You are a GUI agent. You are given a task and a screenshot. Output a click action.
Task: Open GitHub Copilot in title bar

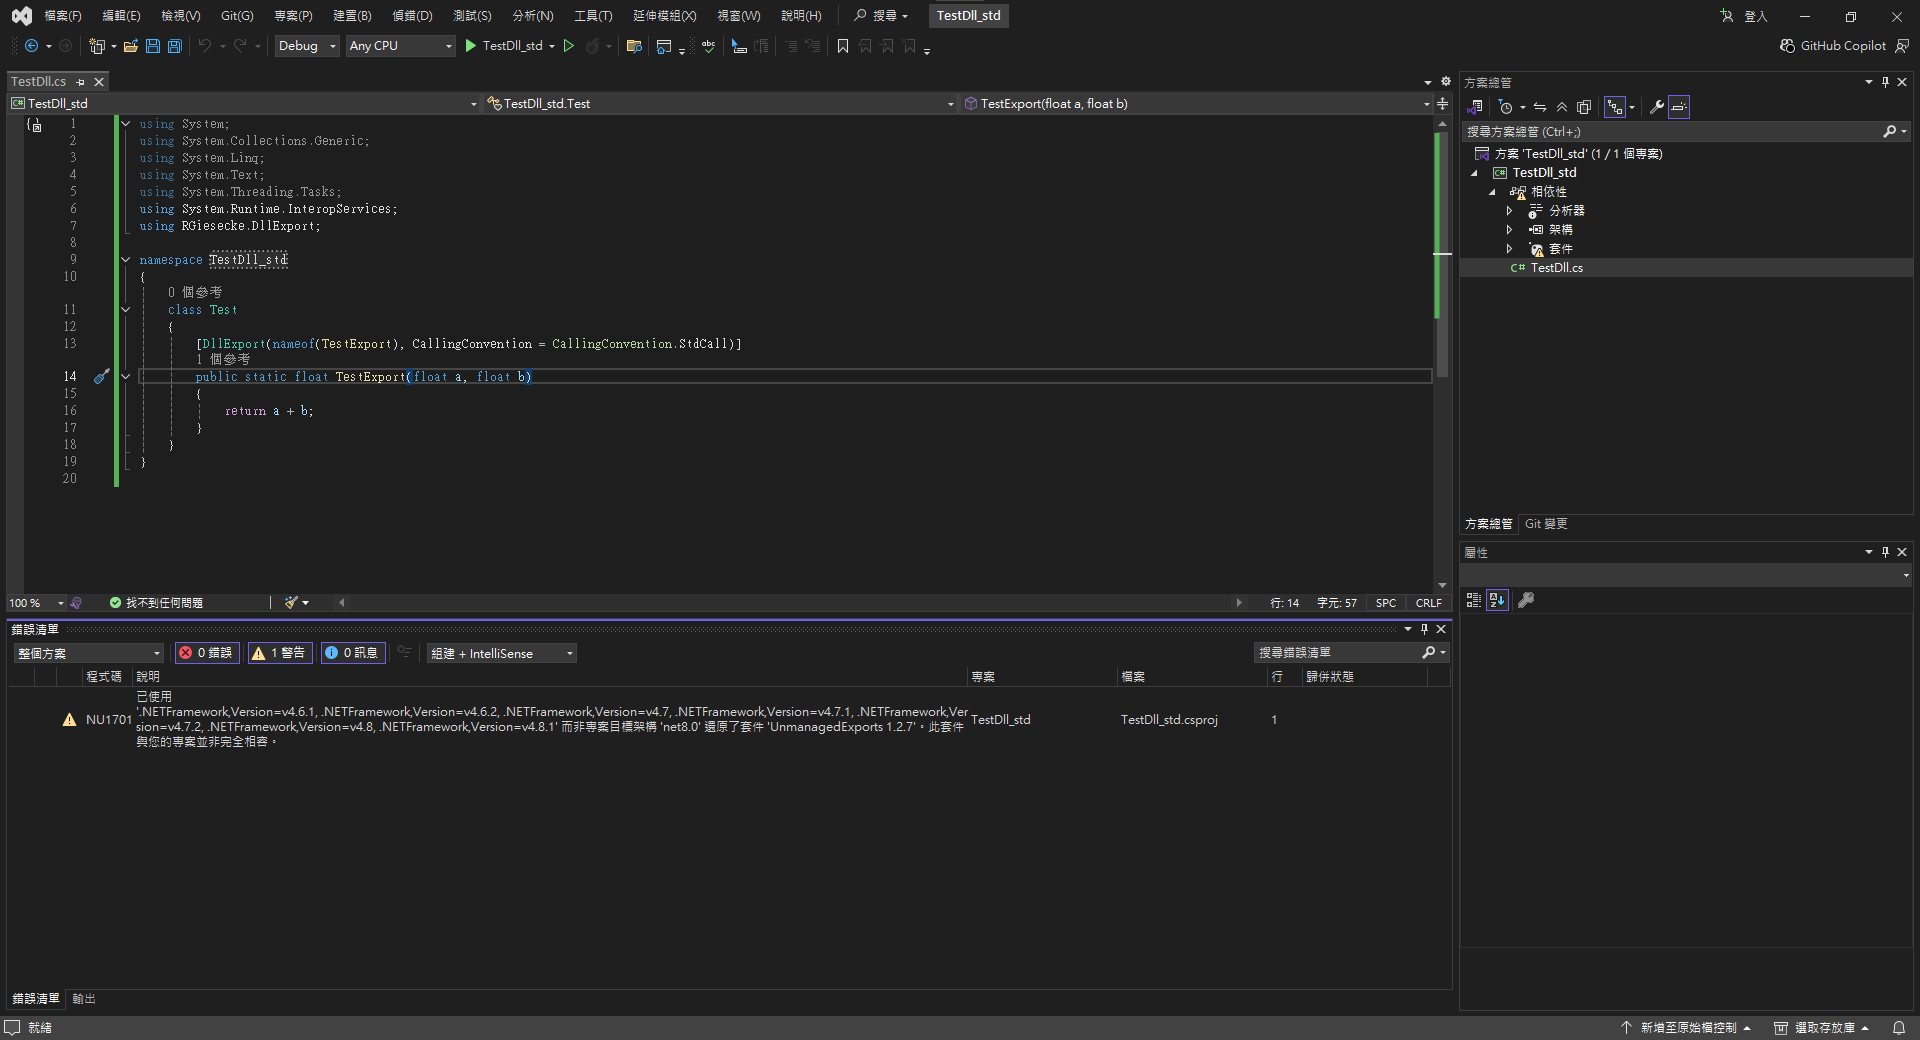(1832, 46)
